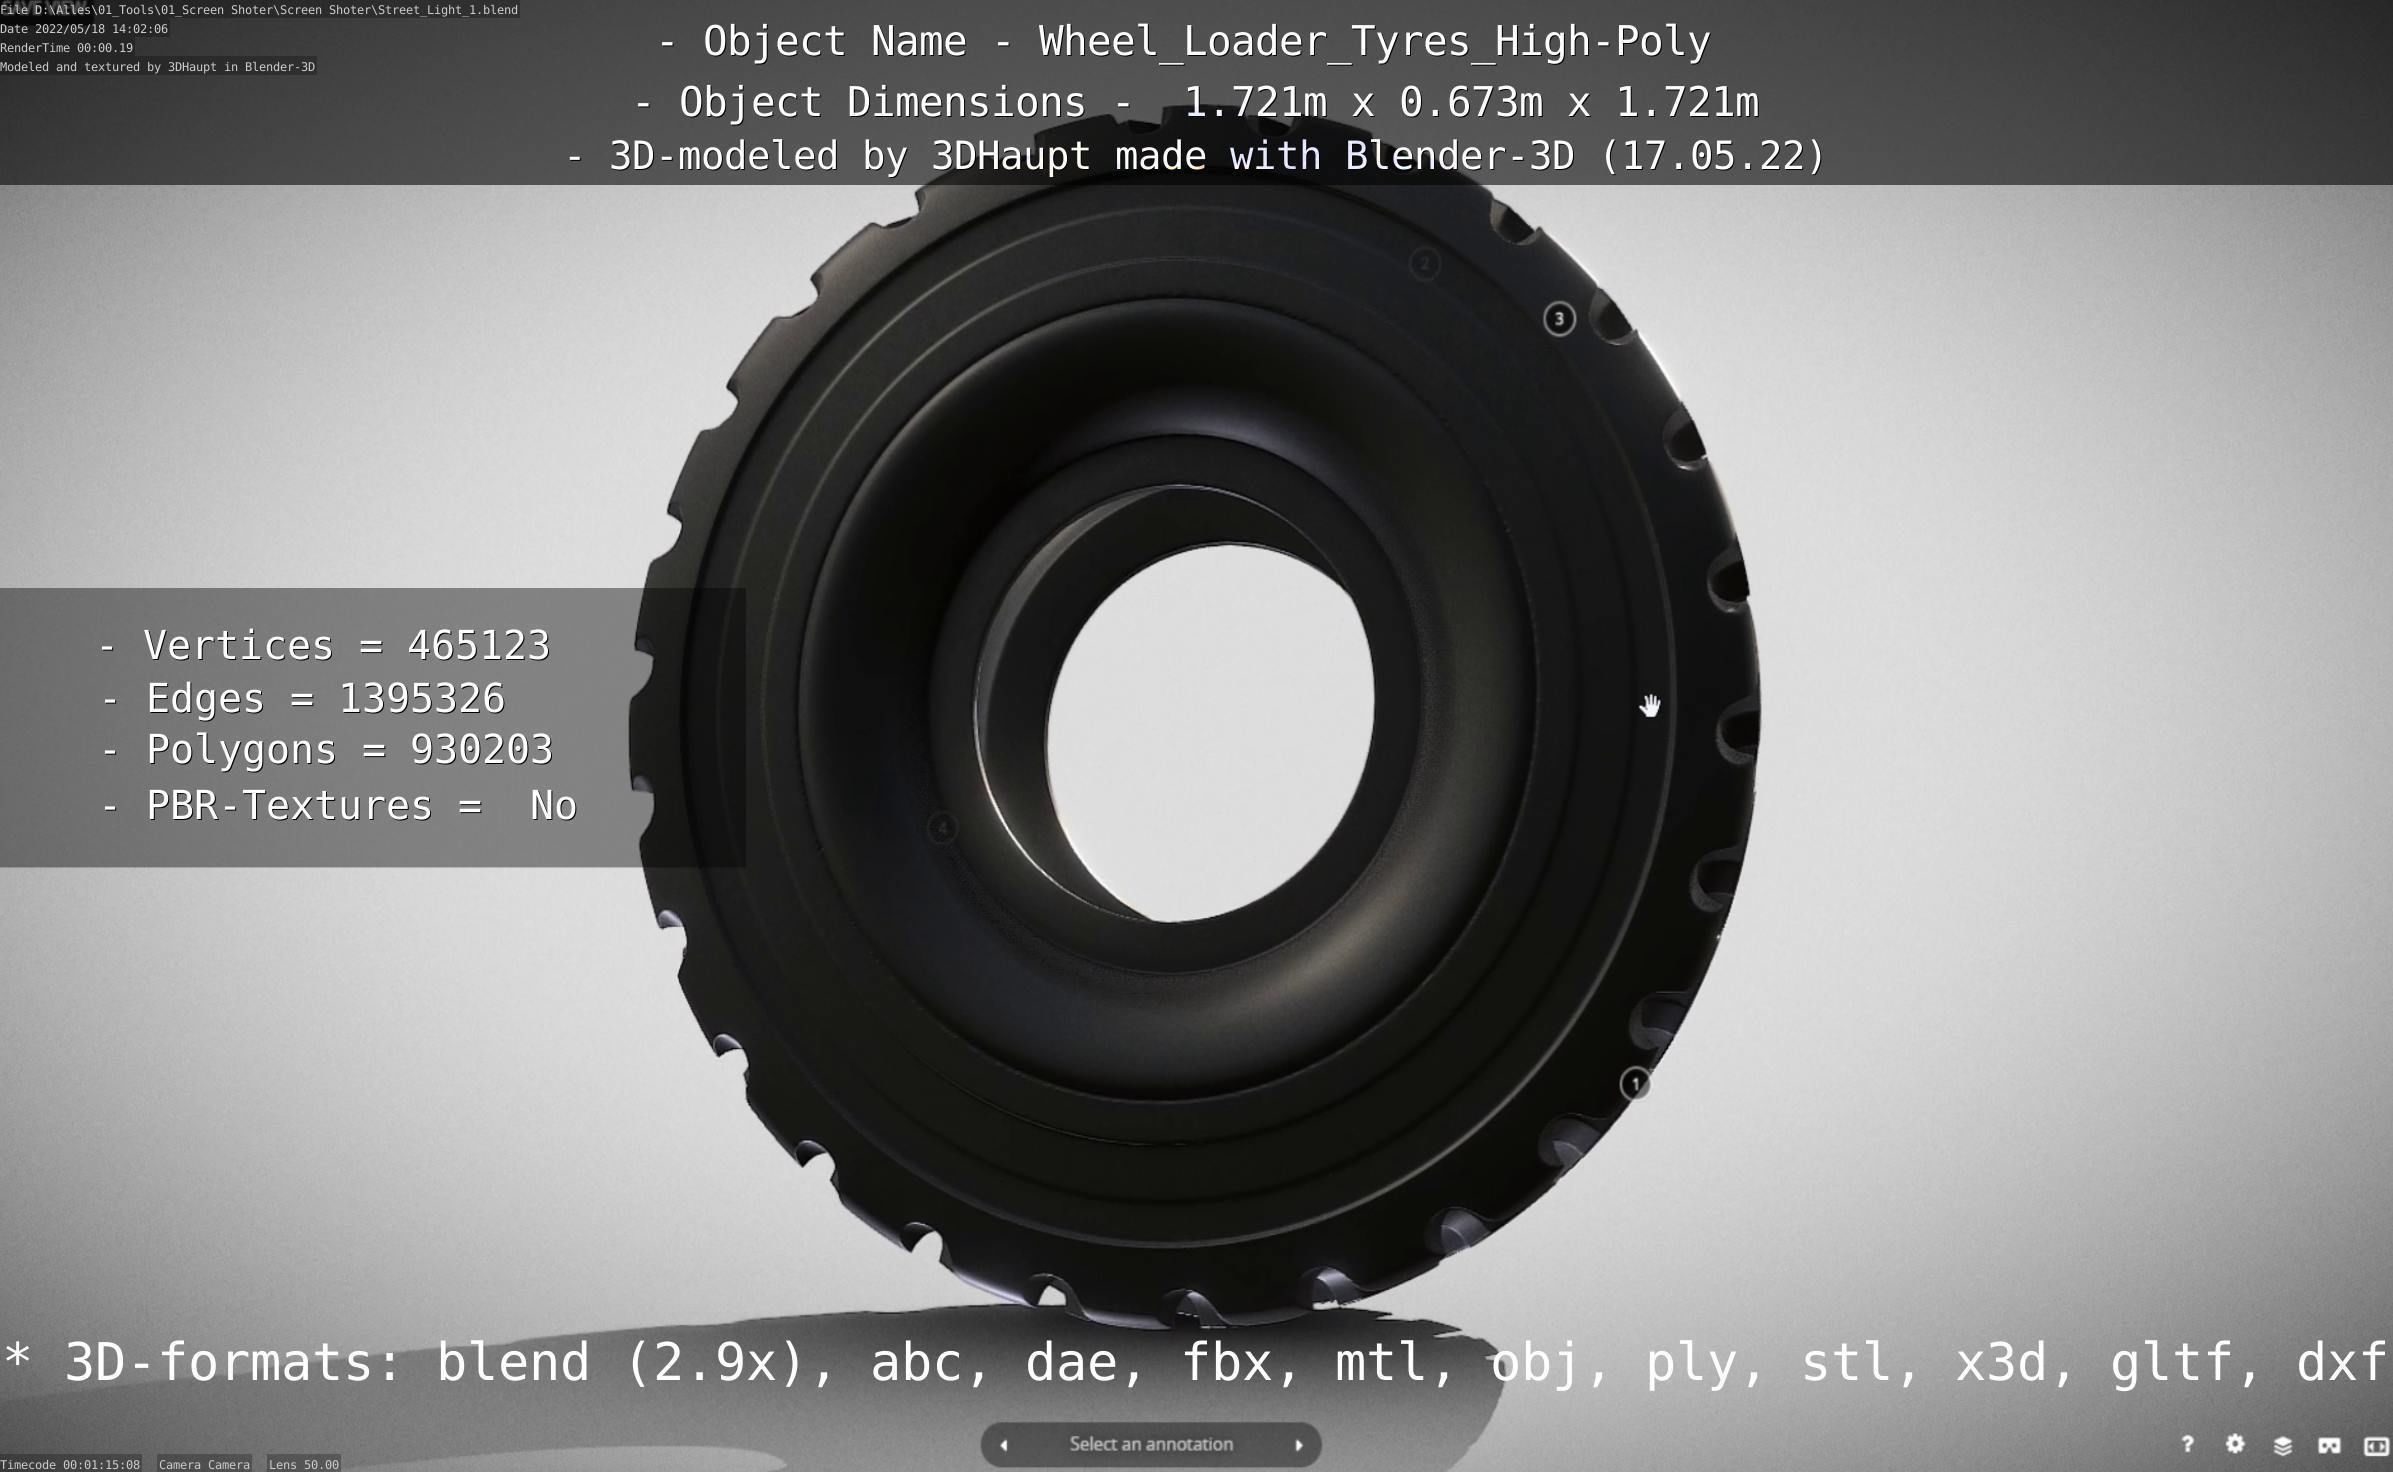Open the viewer settings gear

(2235, 1444)
